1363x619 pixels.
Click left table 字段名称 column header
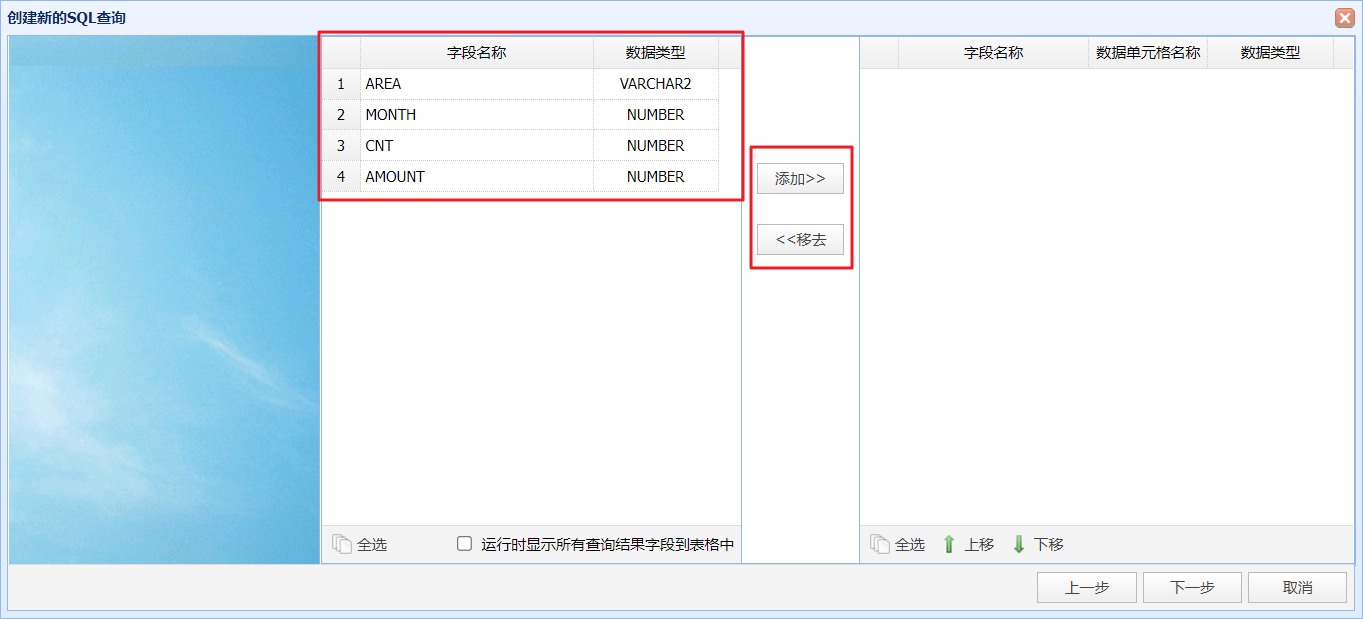pyautogui.click(x=477, y=53)
